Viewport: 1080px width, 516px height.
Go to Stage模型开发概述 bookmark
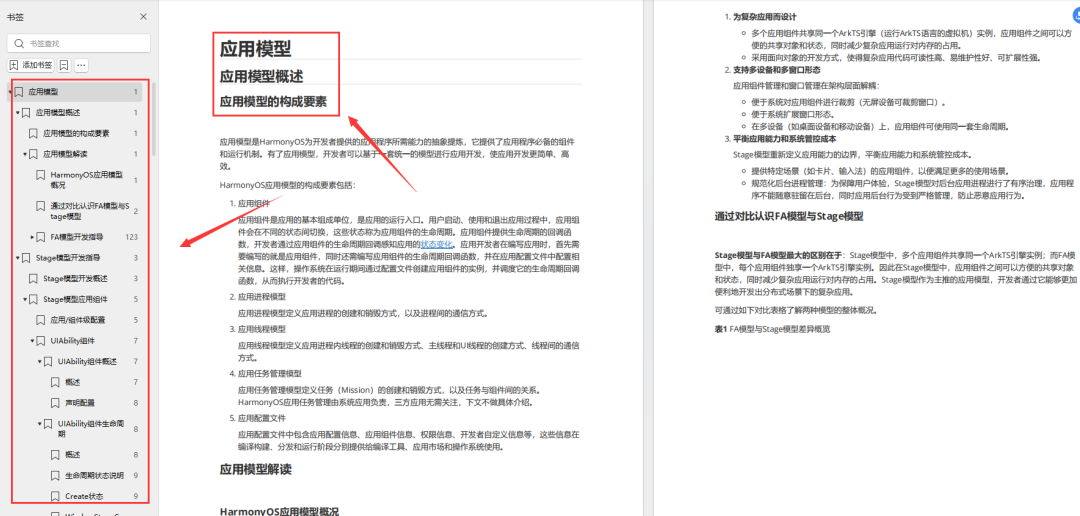(75, 278)
